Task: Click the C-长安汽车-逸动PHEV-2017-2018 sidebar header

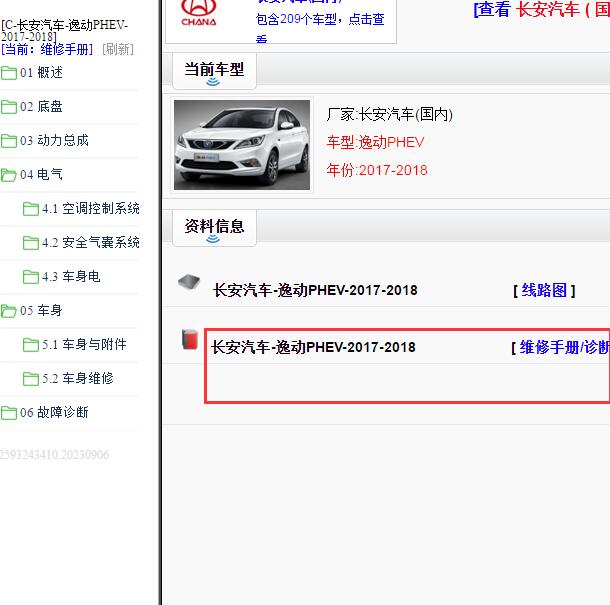Action: coord(65,31)
